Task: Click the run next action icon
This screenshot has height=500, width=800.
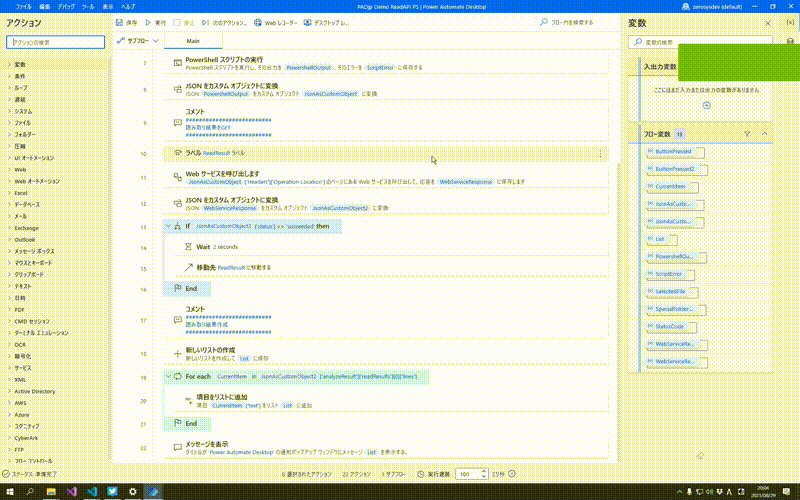Action: point(205,22)
